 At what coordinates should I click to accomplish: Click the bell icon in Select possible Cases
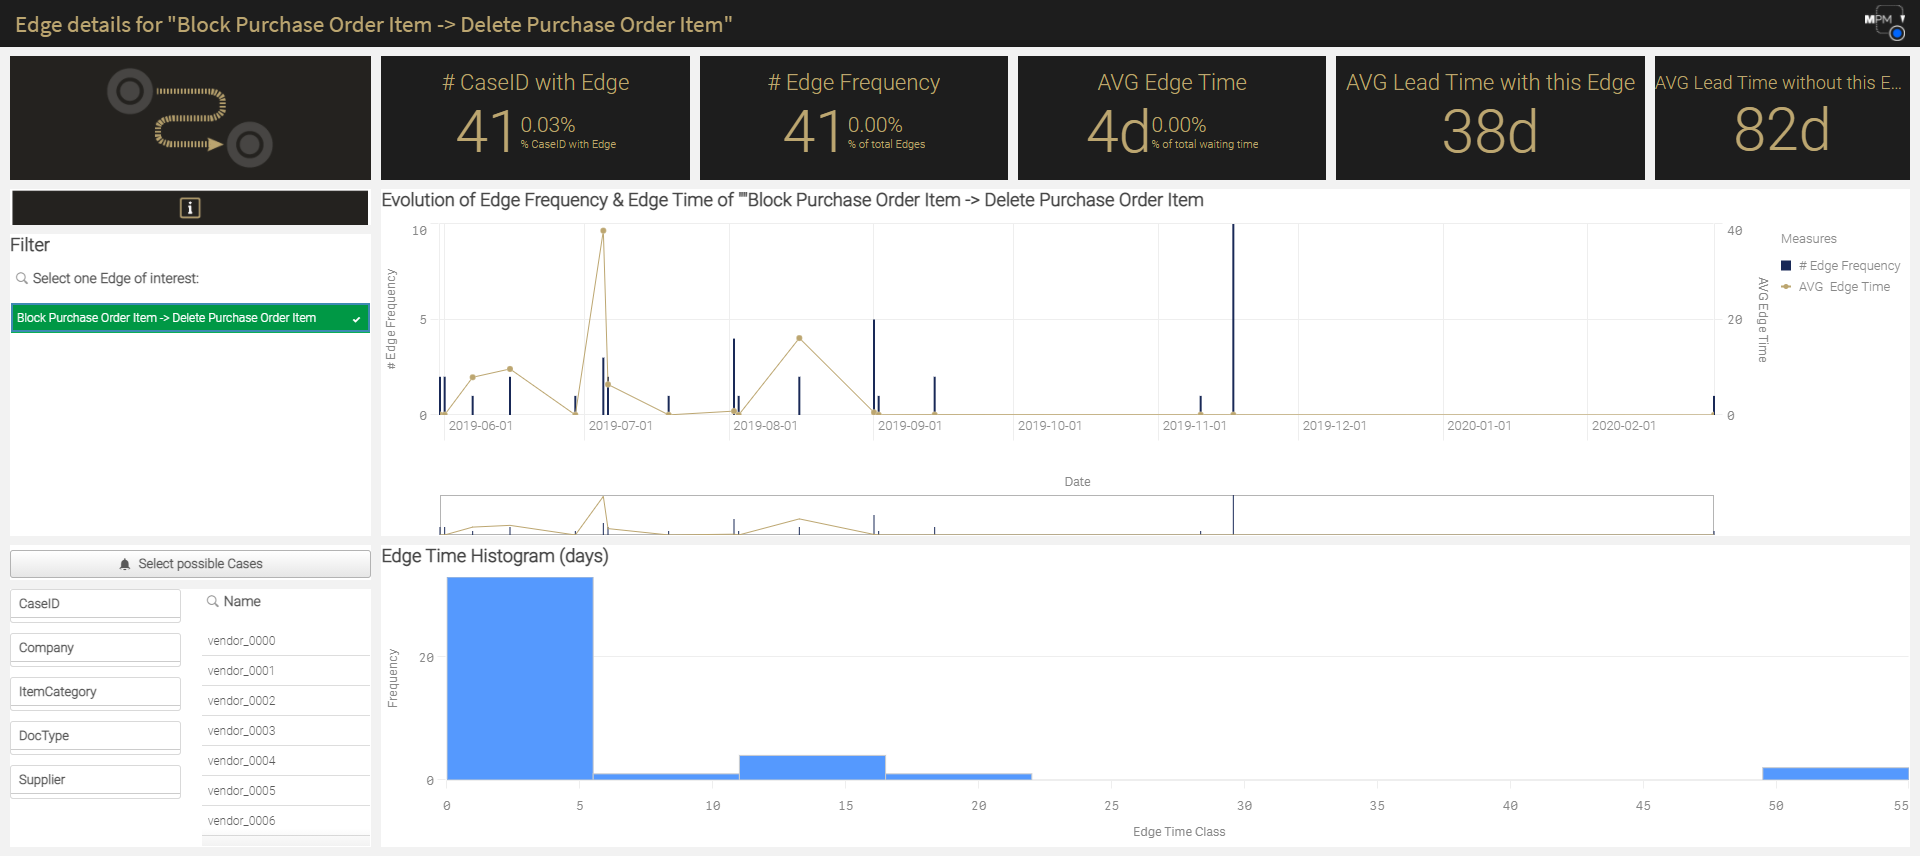click(125, 564)
